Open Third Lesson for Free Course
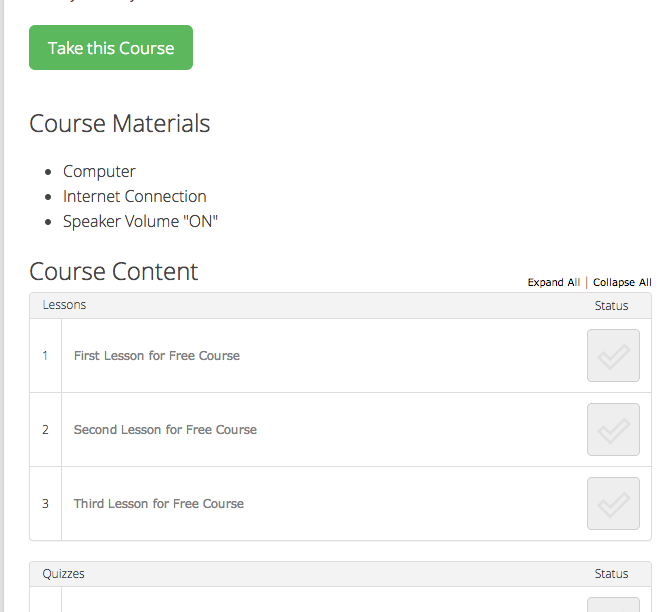 coord(159,504)
